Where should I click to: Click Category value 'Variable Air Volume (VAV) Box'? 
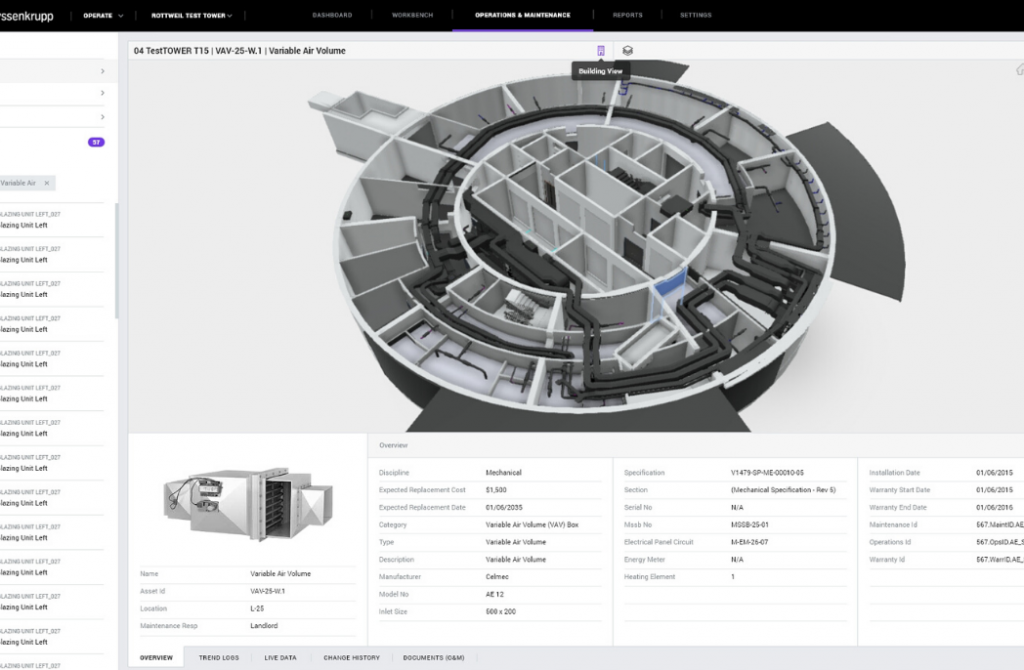[532, 525]
